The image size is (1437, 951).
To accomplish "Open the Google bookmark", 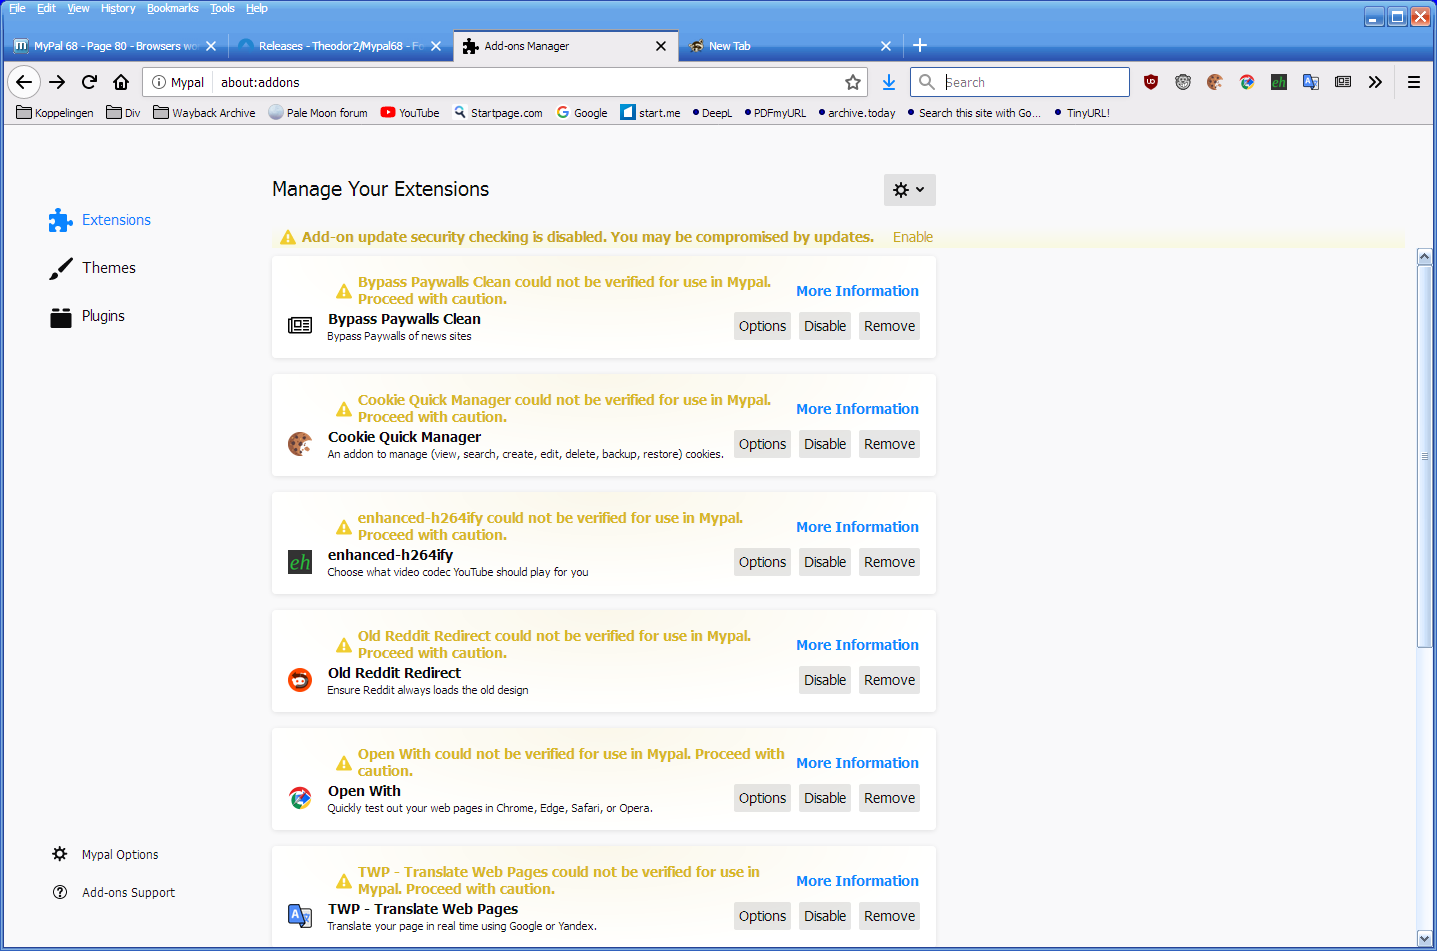I will pyautogui.click(x=582, y=113).
